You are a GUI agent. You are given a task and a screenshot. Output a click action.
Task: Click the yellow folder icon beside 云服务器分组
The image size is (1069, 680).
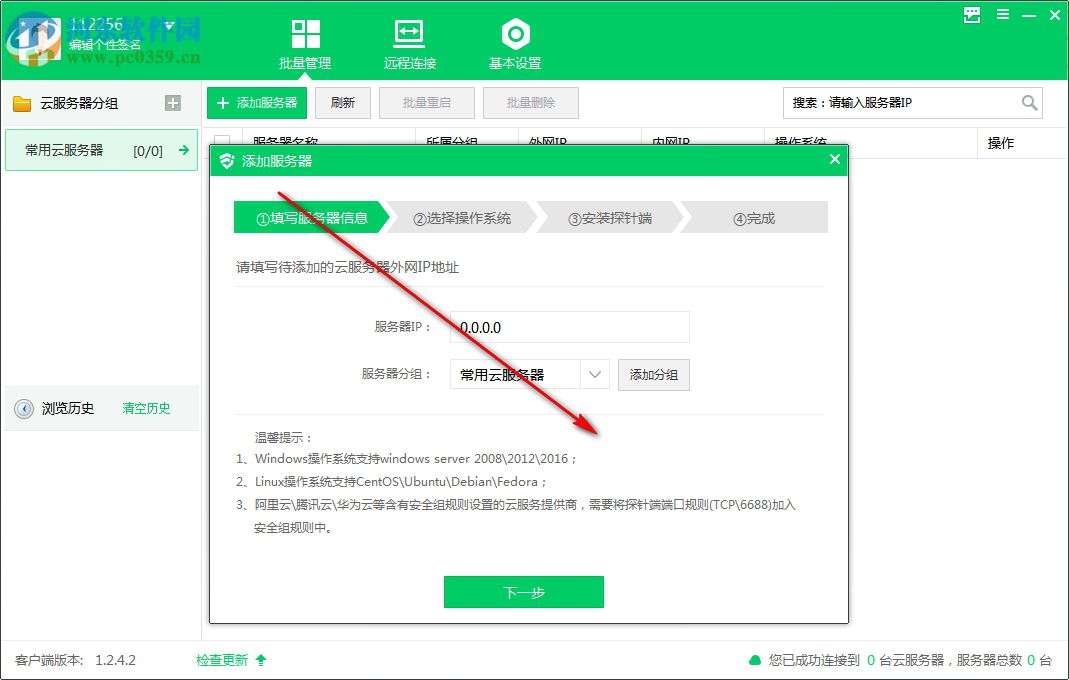pos(22,102)
